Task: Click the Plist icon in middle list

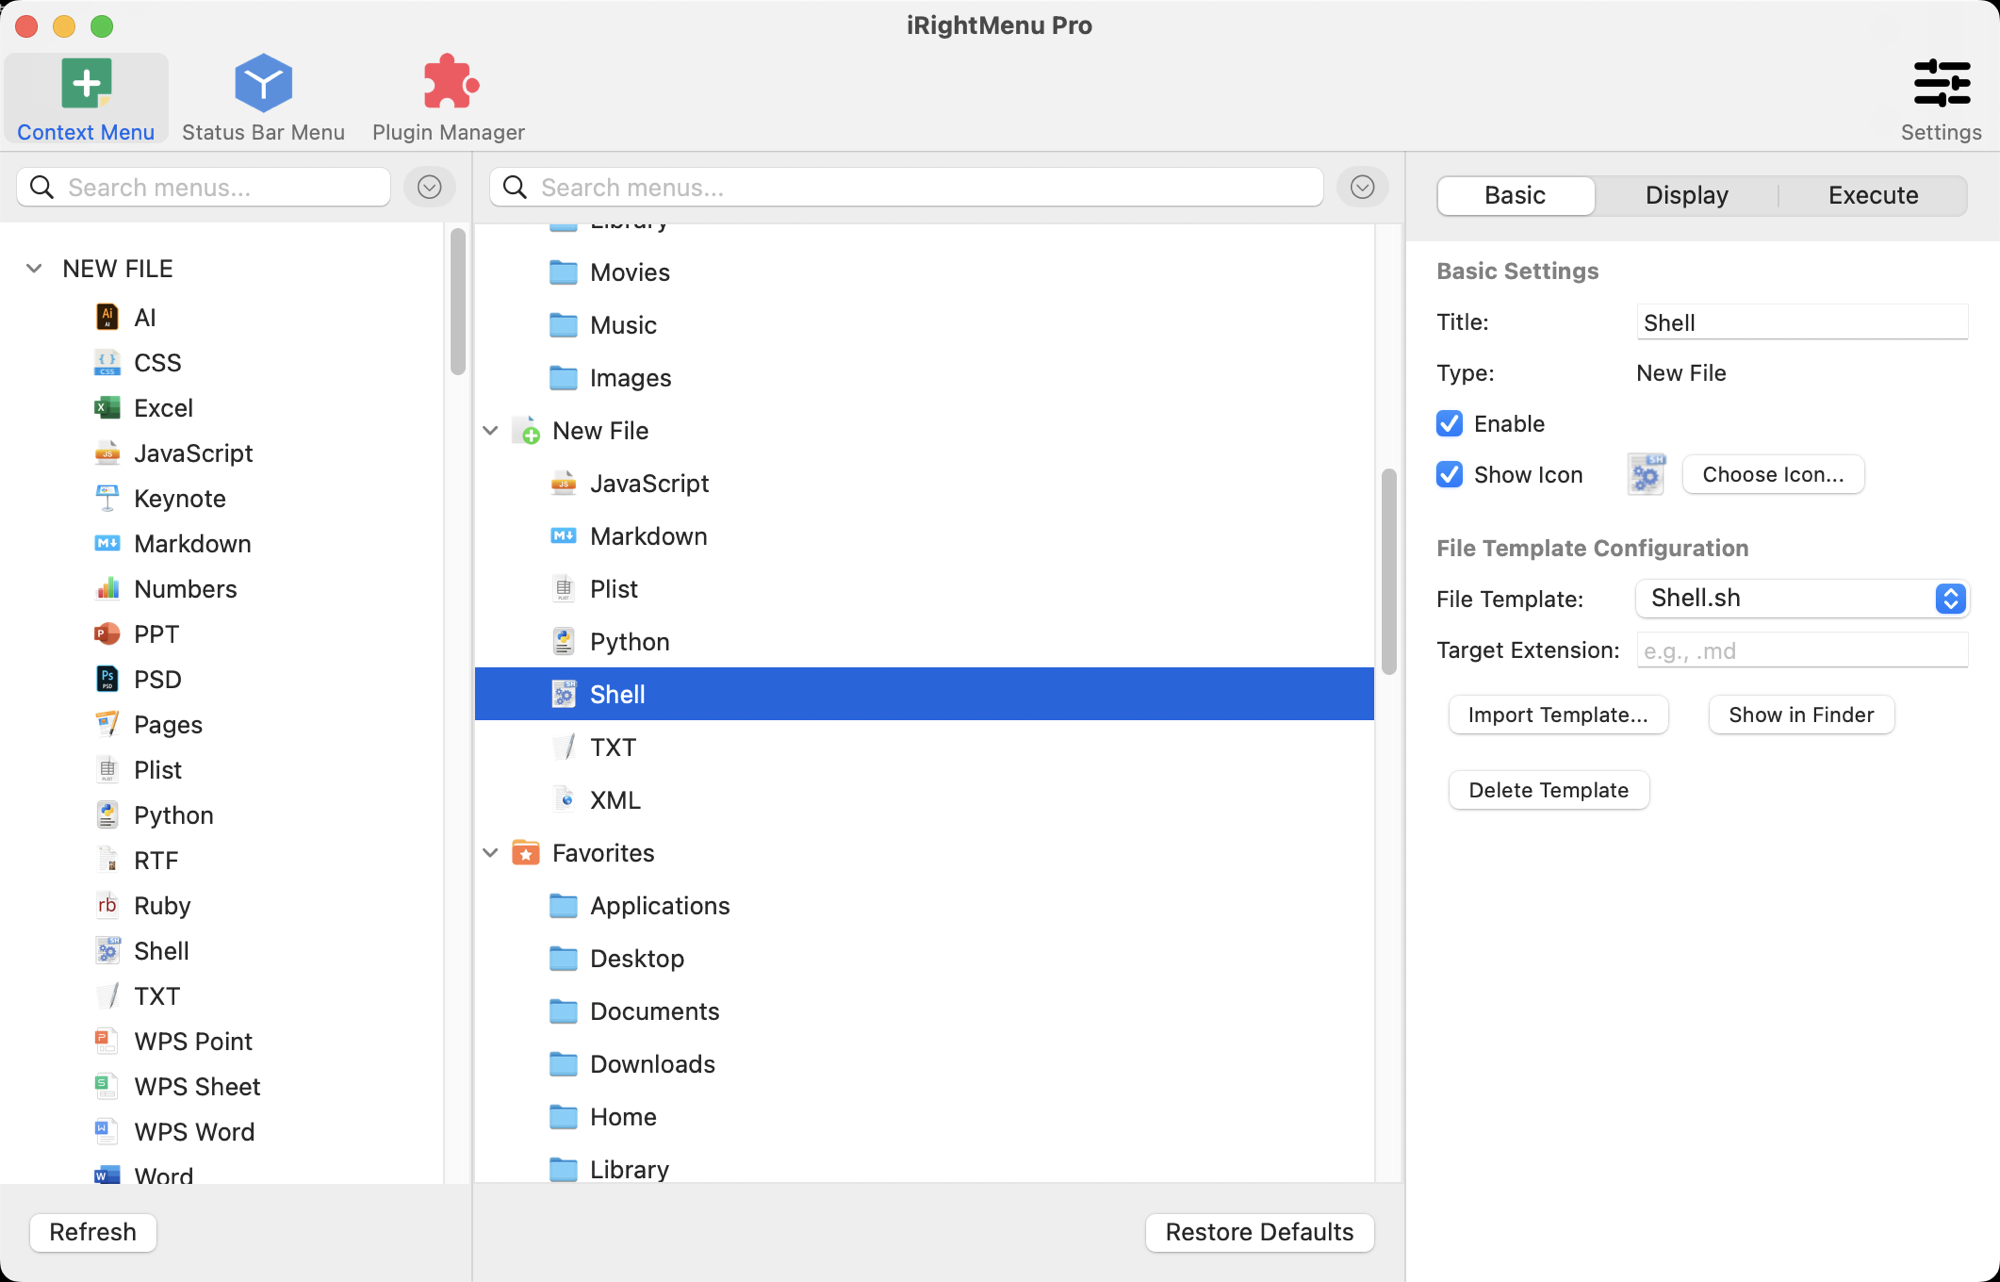Action: click(564, 589)
